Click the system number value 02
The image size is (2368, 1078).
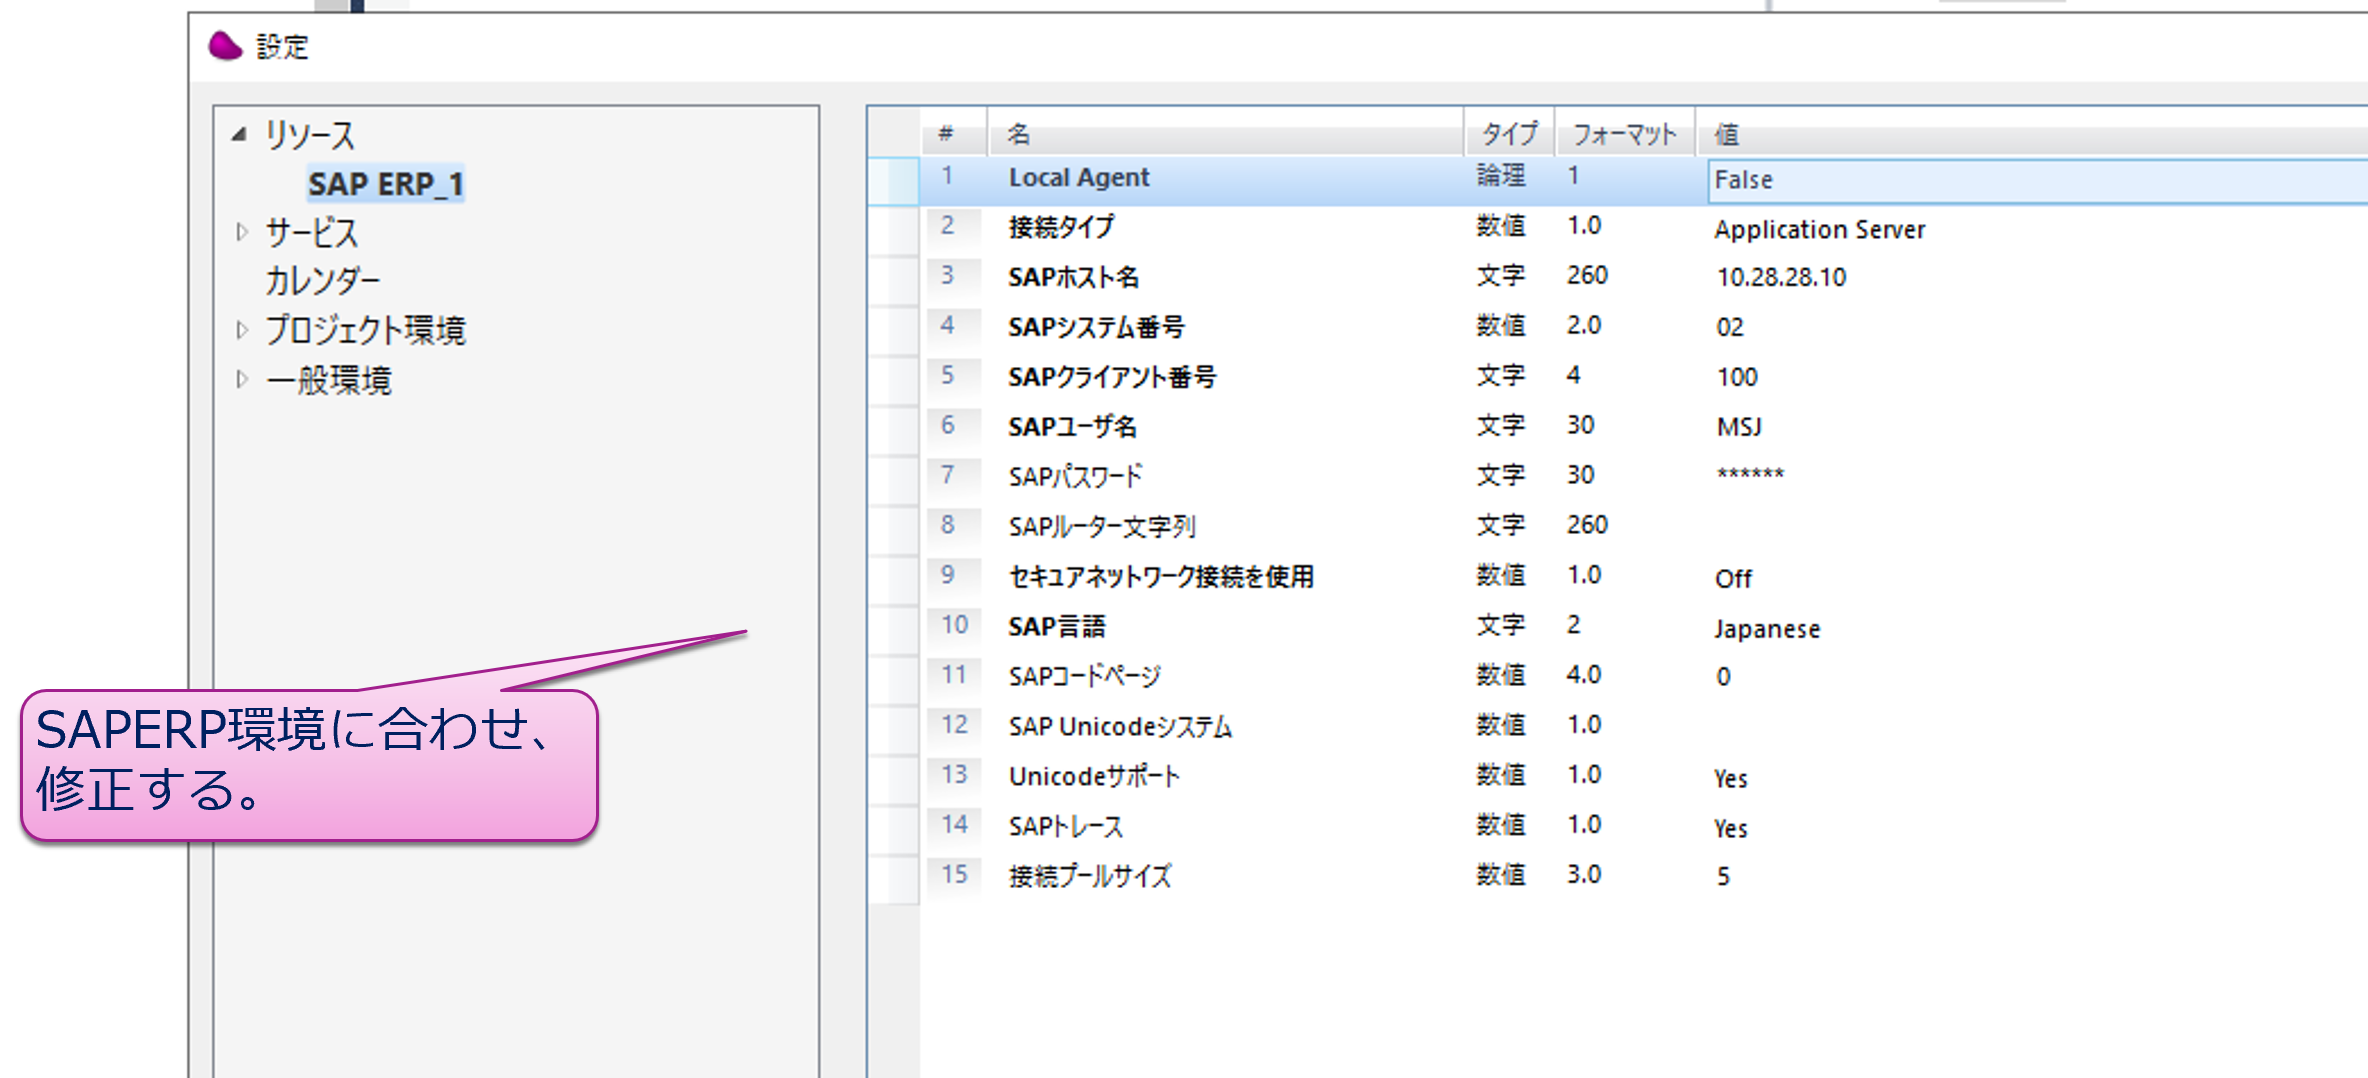click(1730, 327)
